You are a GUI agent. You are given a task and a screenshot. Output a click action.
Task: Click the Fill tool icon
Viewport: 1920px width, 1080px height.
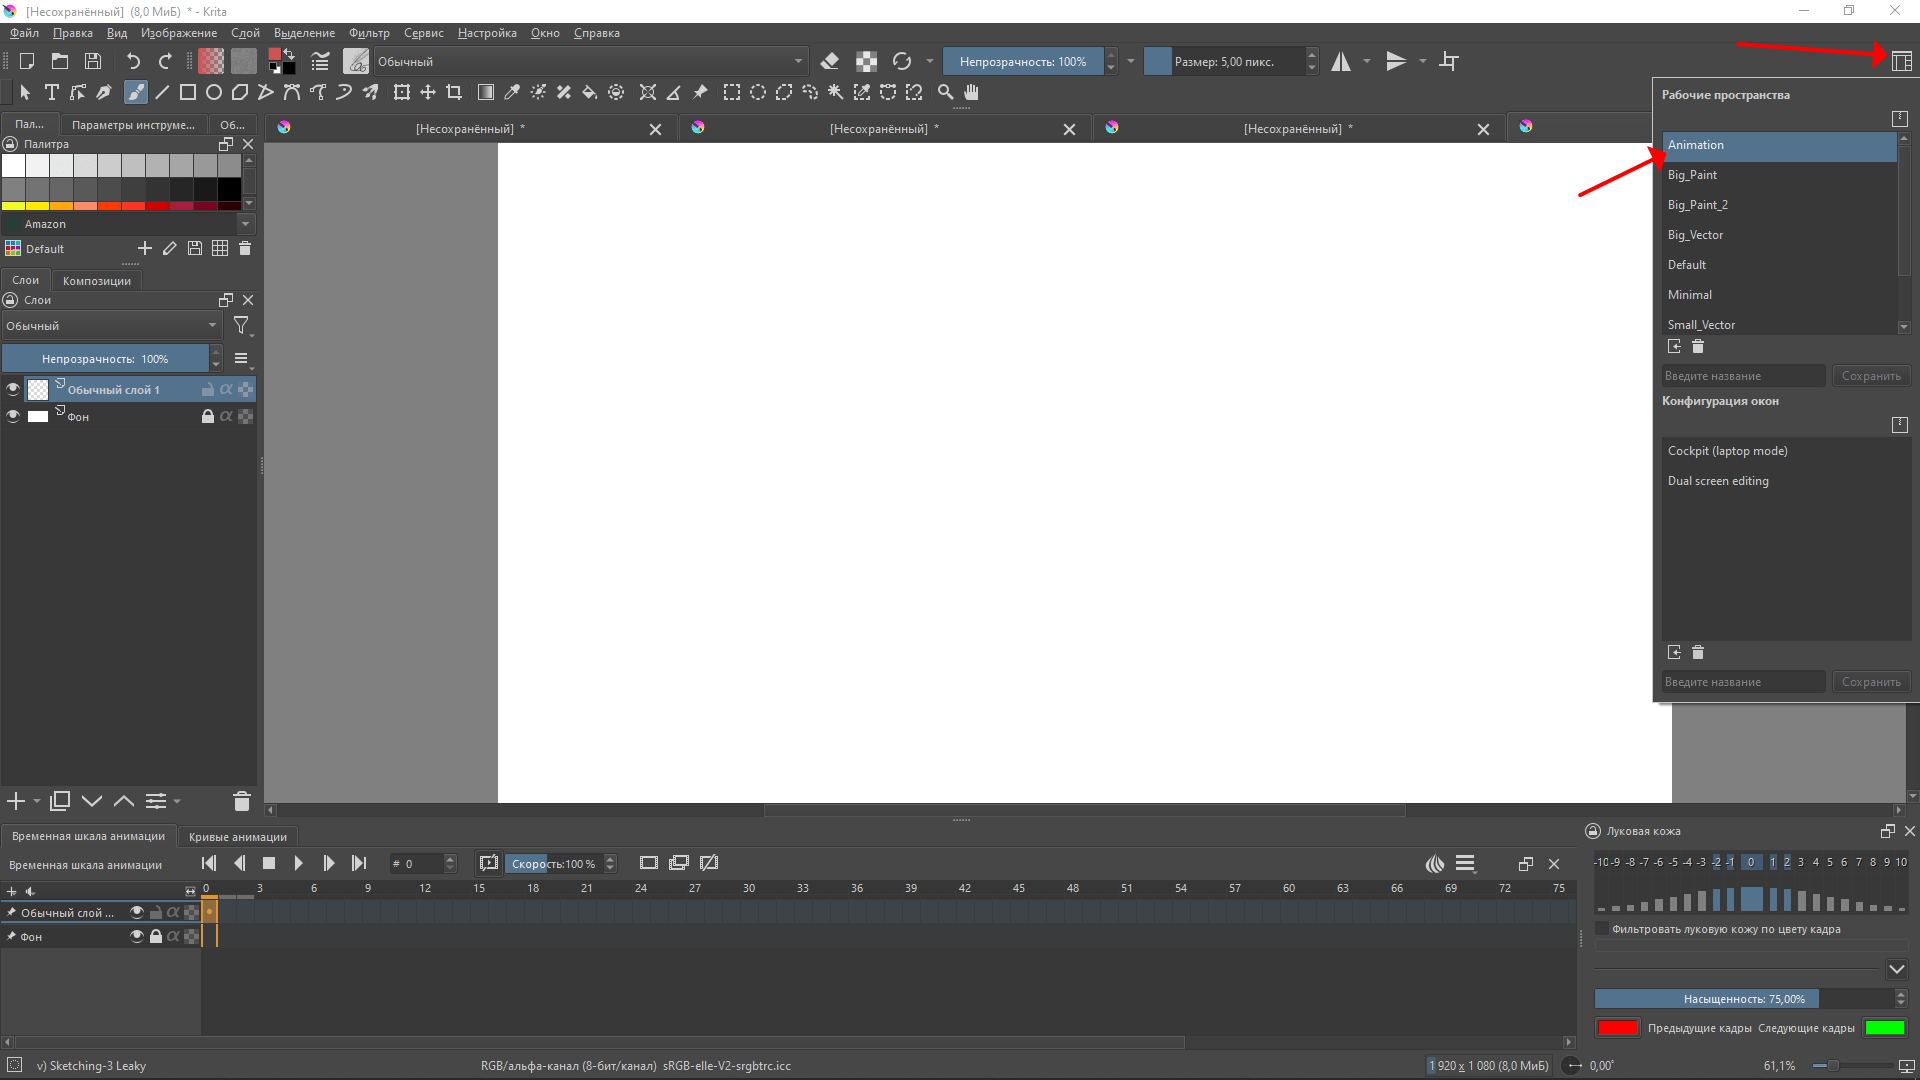pos(591,92)
